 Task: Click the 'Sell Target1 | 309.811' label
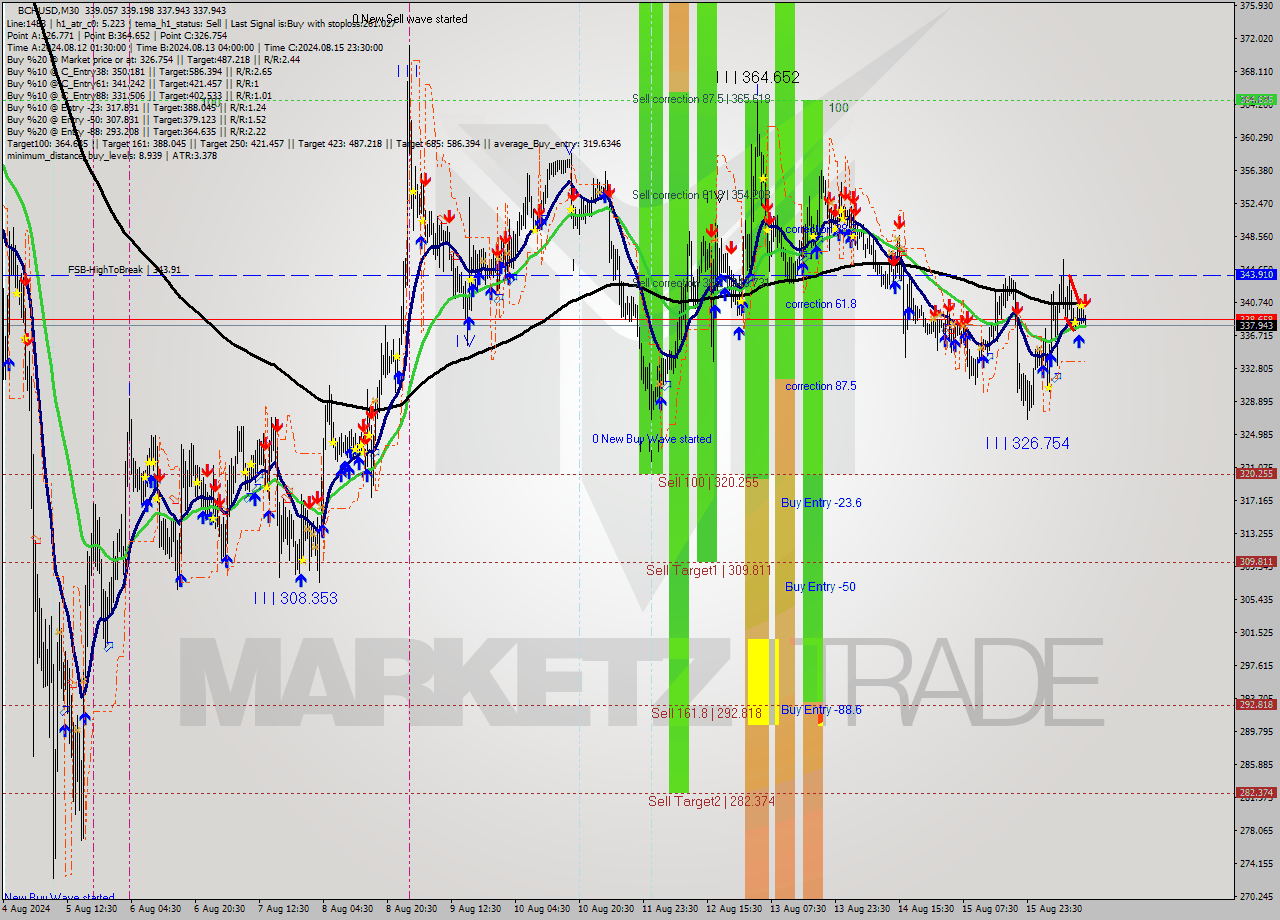point(708,570)
